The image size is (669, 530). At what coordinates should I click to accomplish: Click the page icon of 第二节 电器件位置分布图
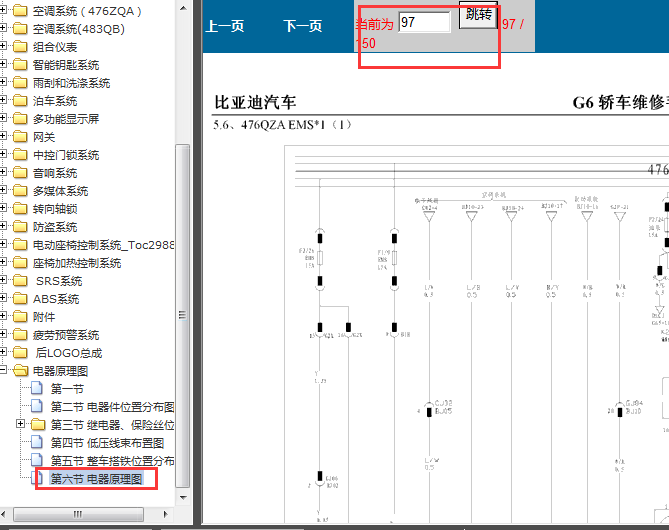coord(37,406)
